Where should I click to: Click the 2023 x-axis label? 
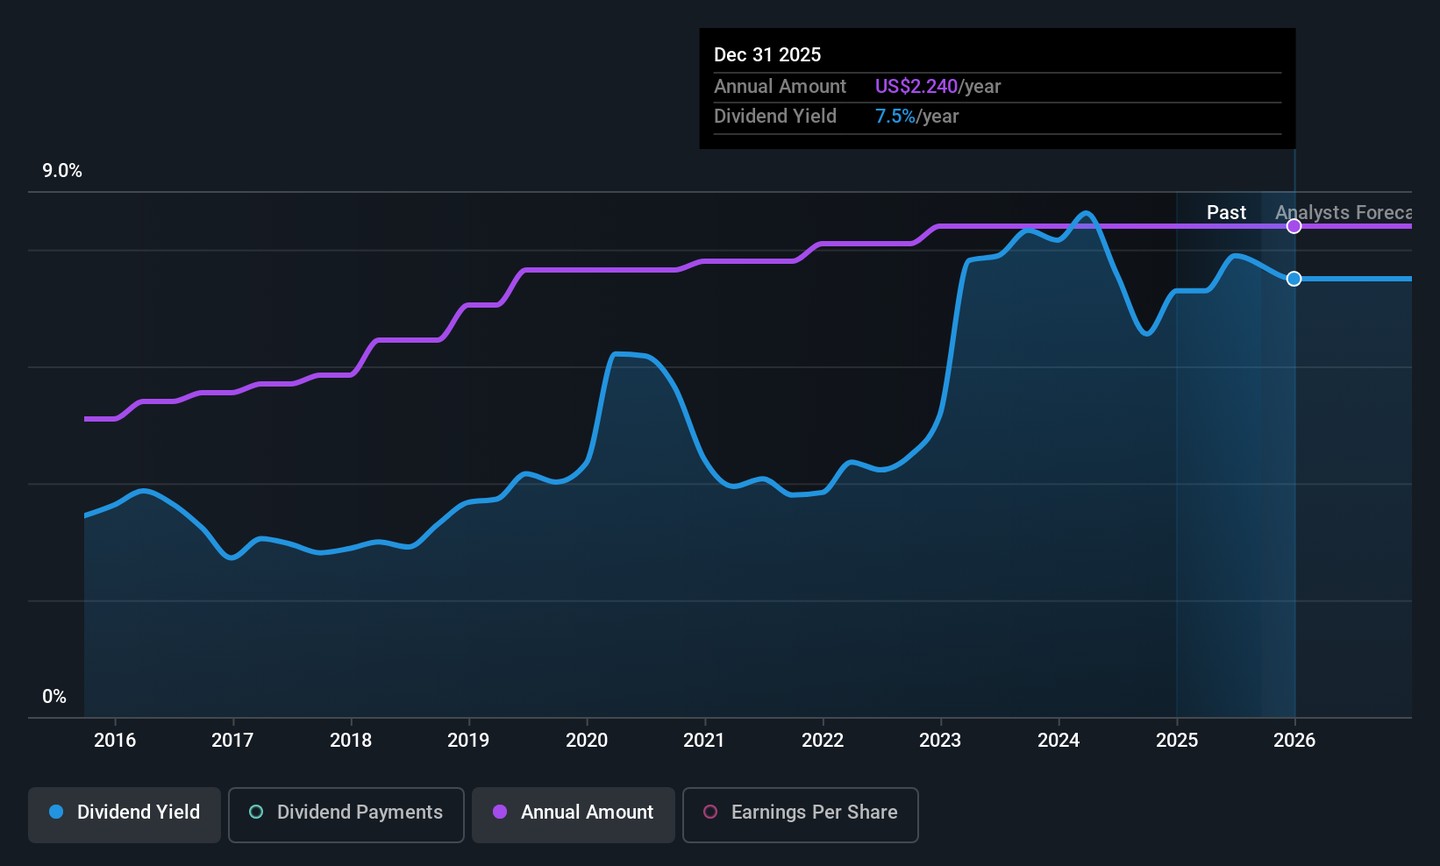pyautogui.click(x=940, y=740)
